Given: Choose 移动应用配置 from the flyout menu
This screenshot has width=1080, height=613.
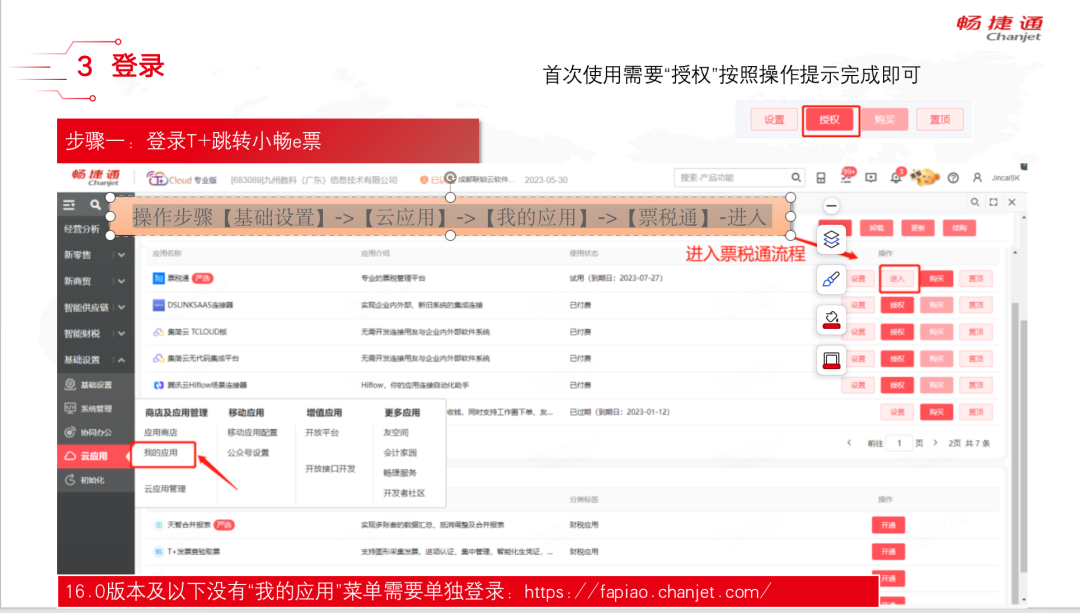Looking at the screenshot, I should point(252,433).
